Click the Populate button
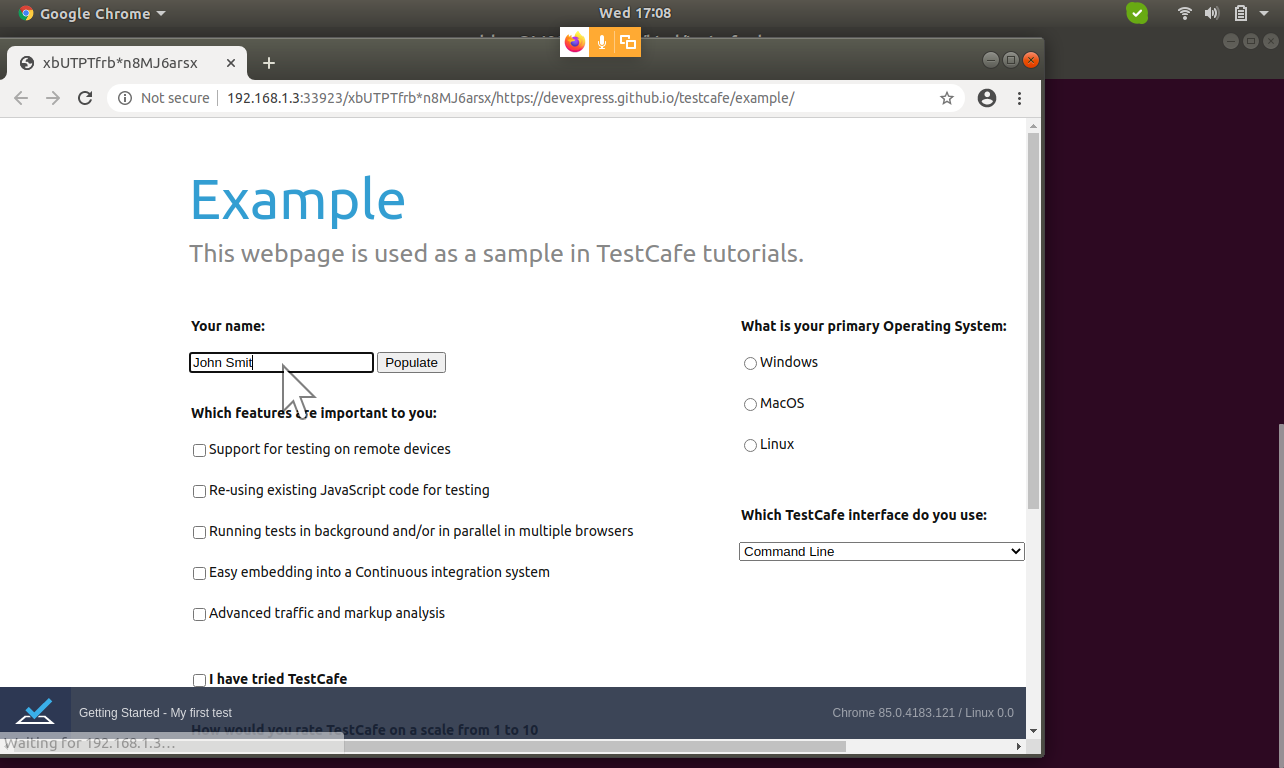 pos(411,362)
